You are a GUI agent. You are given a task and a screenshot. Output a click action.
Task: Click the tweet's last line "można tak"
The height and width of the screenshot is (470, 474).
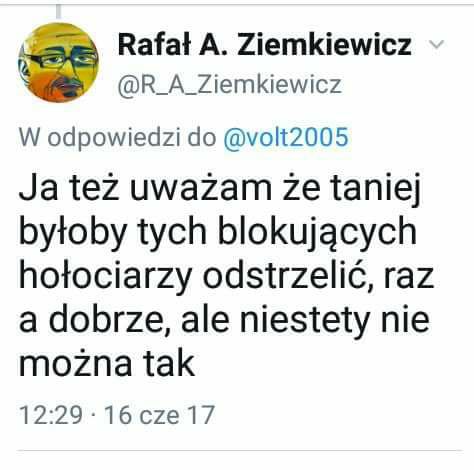tap(107, 363)
